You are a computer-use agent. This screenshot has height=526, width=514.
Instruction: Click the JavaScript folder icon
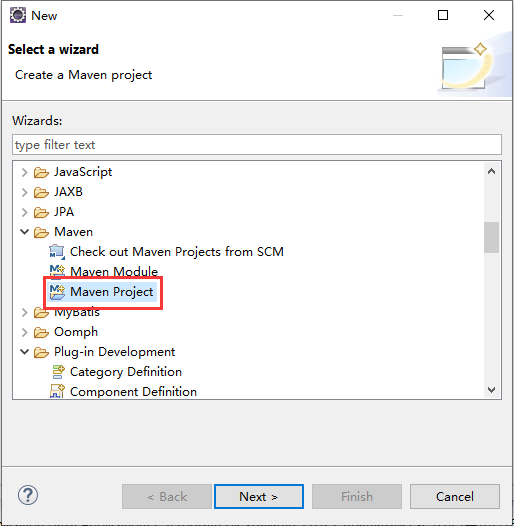(41, 172)
